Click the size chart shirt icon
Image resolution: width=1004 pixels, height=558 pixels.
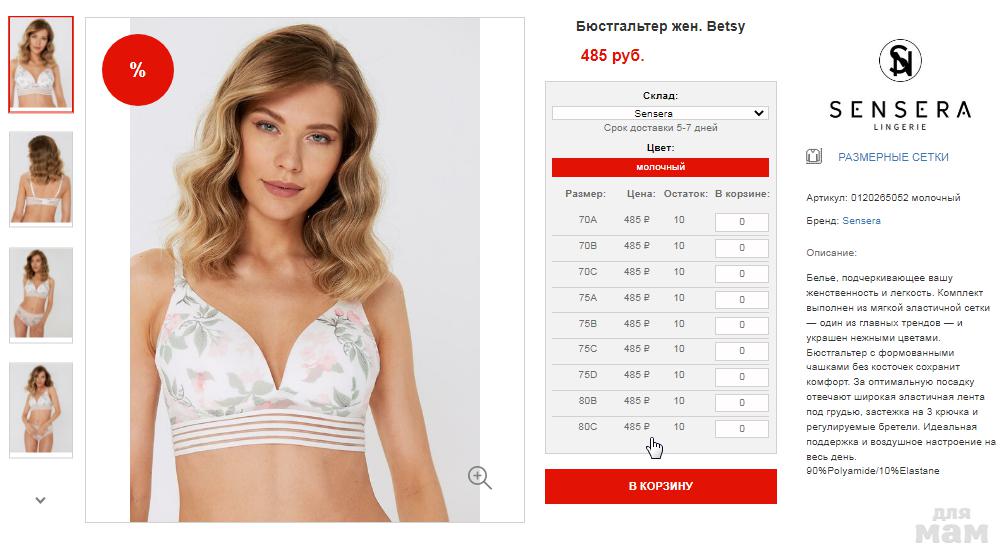[x=814, y=156]
